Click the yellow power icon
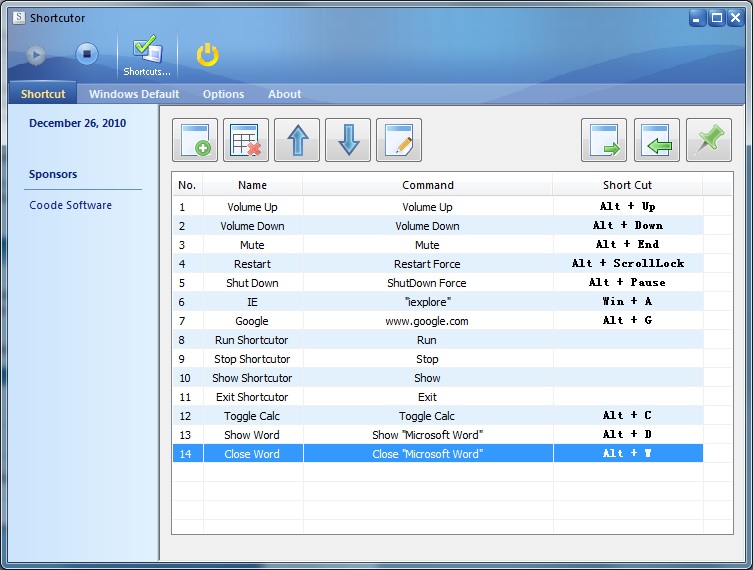 click(207, 54)
